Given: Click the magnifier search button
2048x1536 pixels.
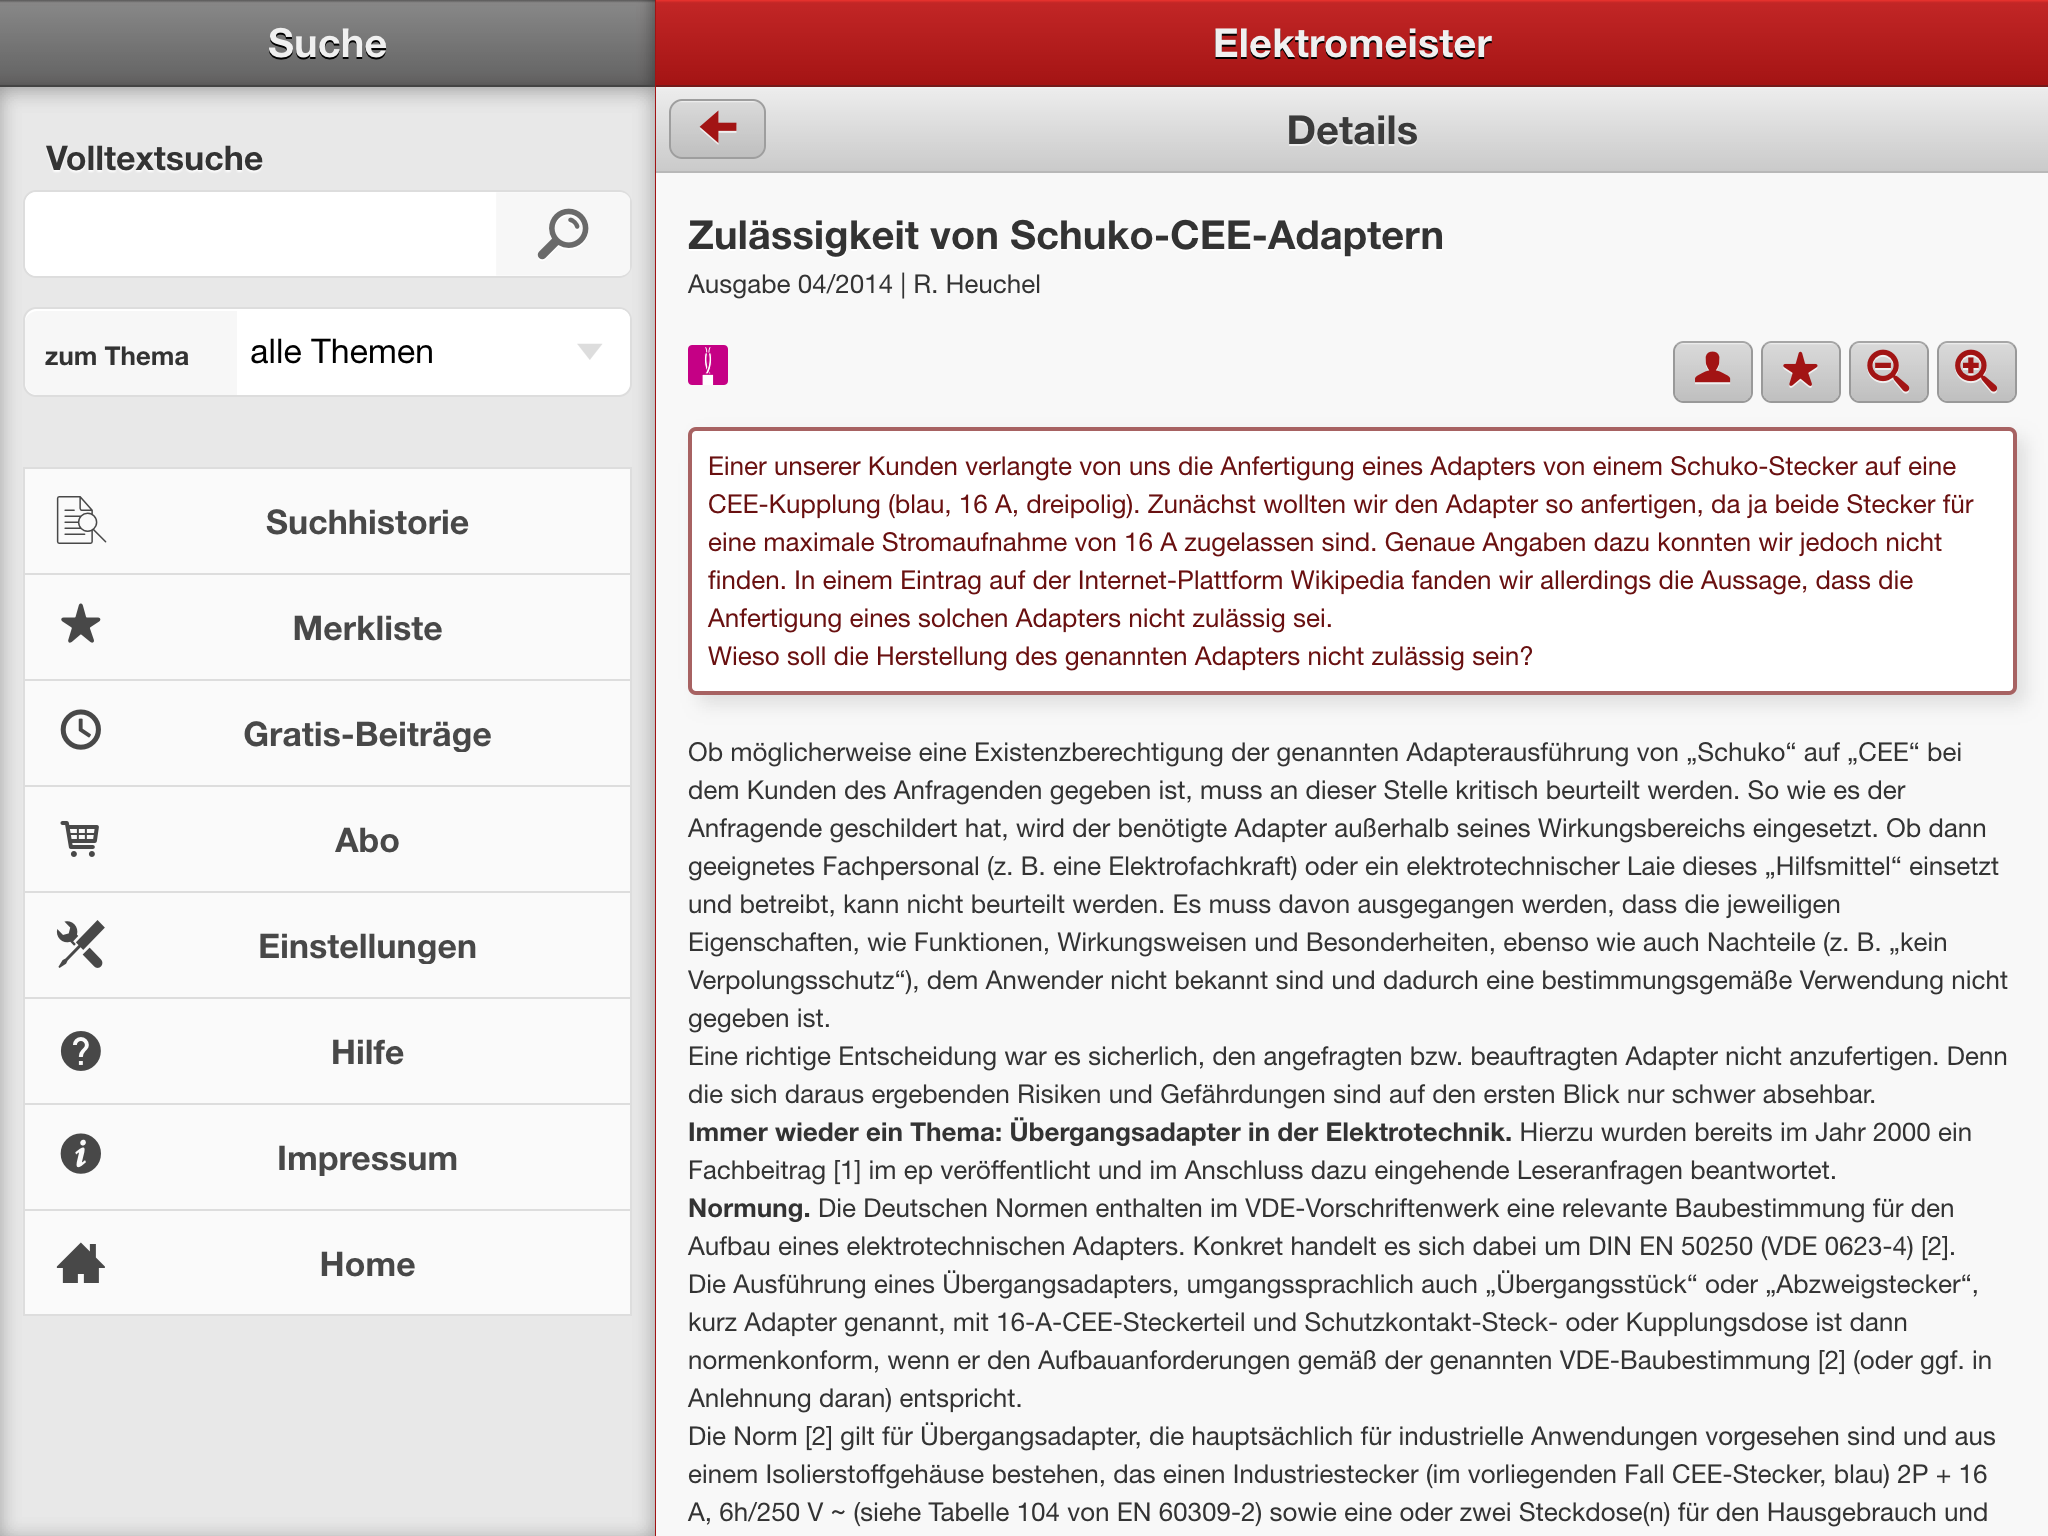Looking at the screenshot, I should pos(563,234).
